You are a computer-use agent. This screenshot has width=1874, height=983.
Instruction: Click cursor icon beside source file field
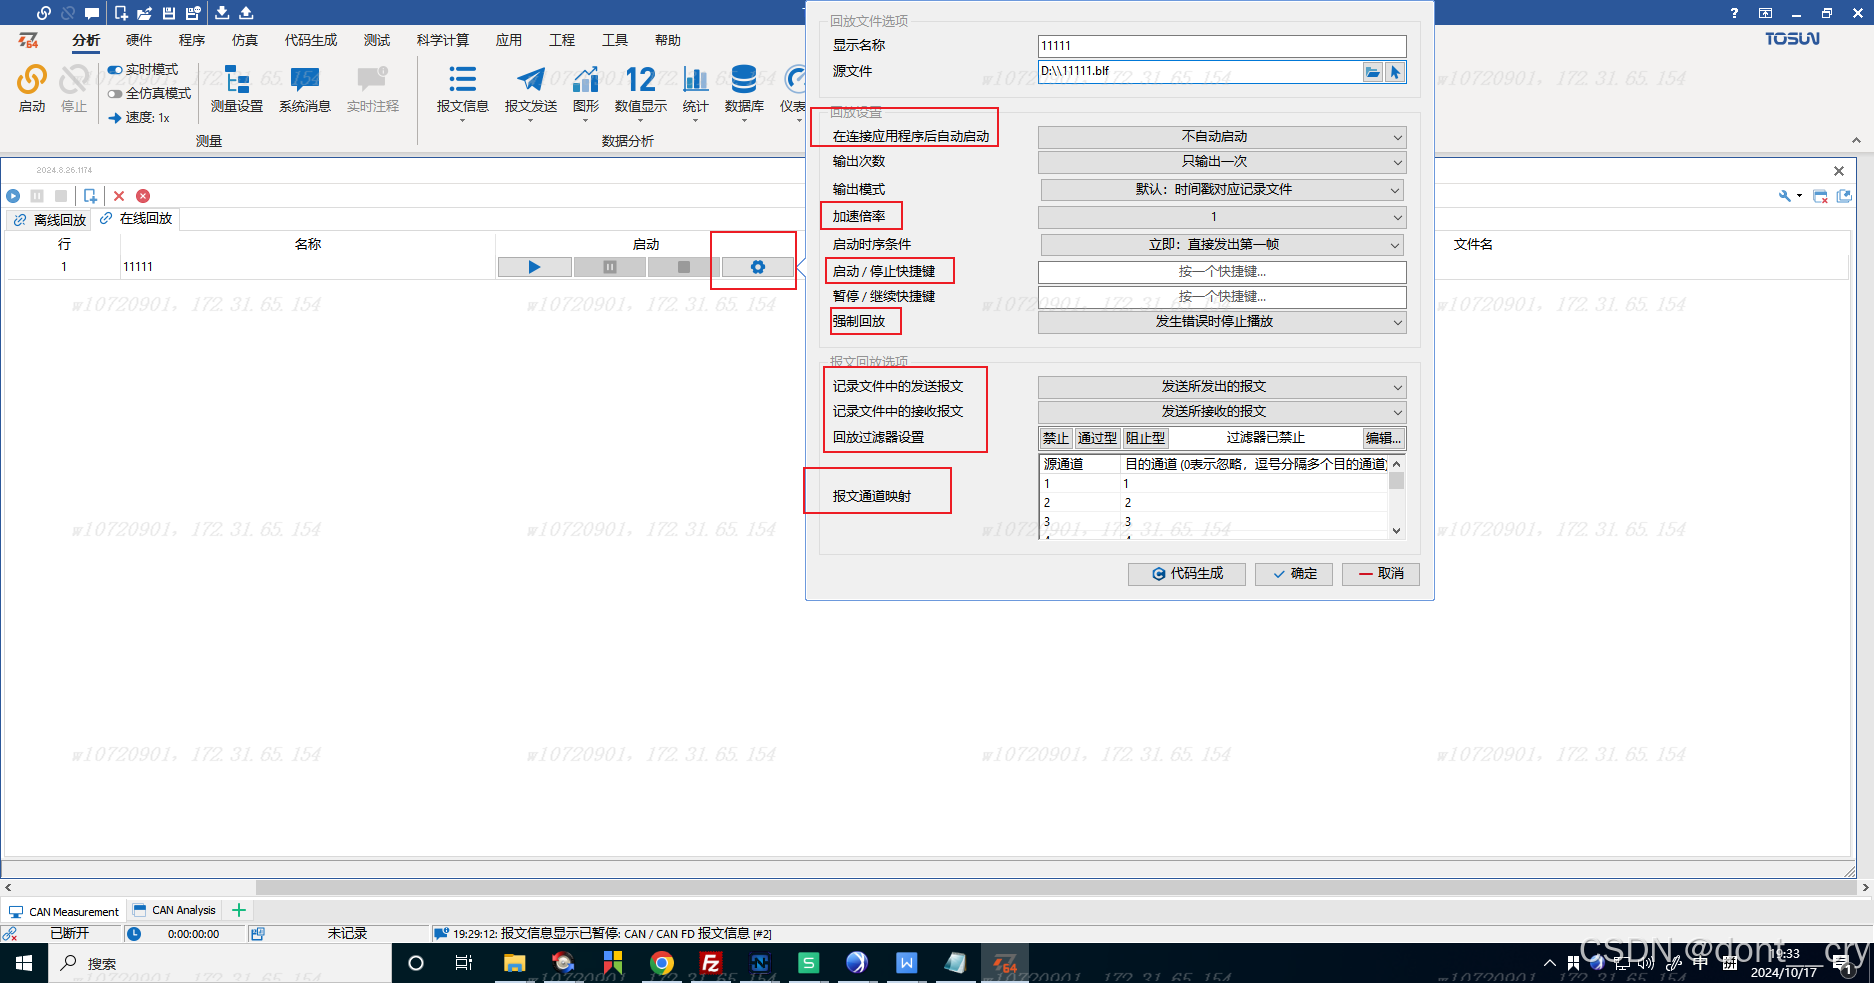pyautogui.click(x=1395, y=72)
